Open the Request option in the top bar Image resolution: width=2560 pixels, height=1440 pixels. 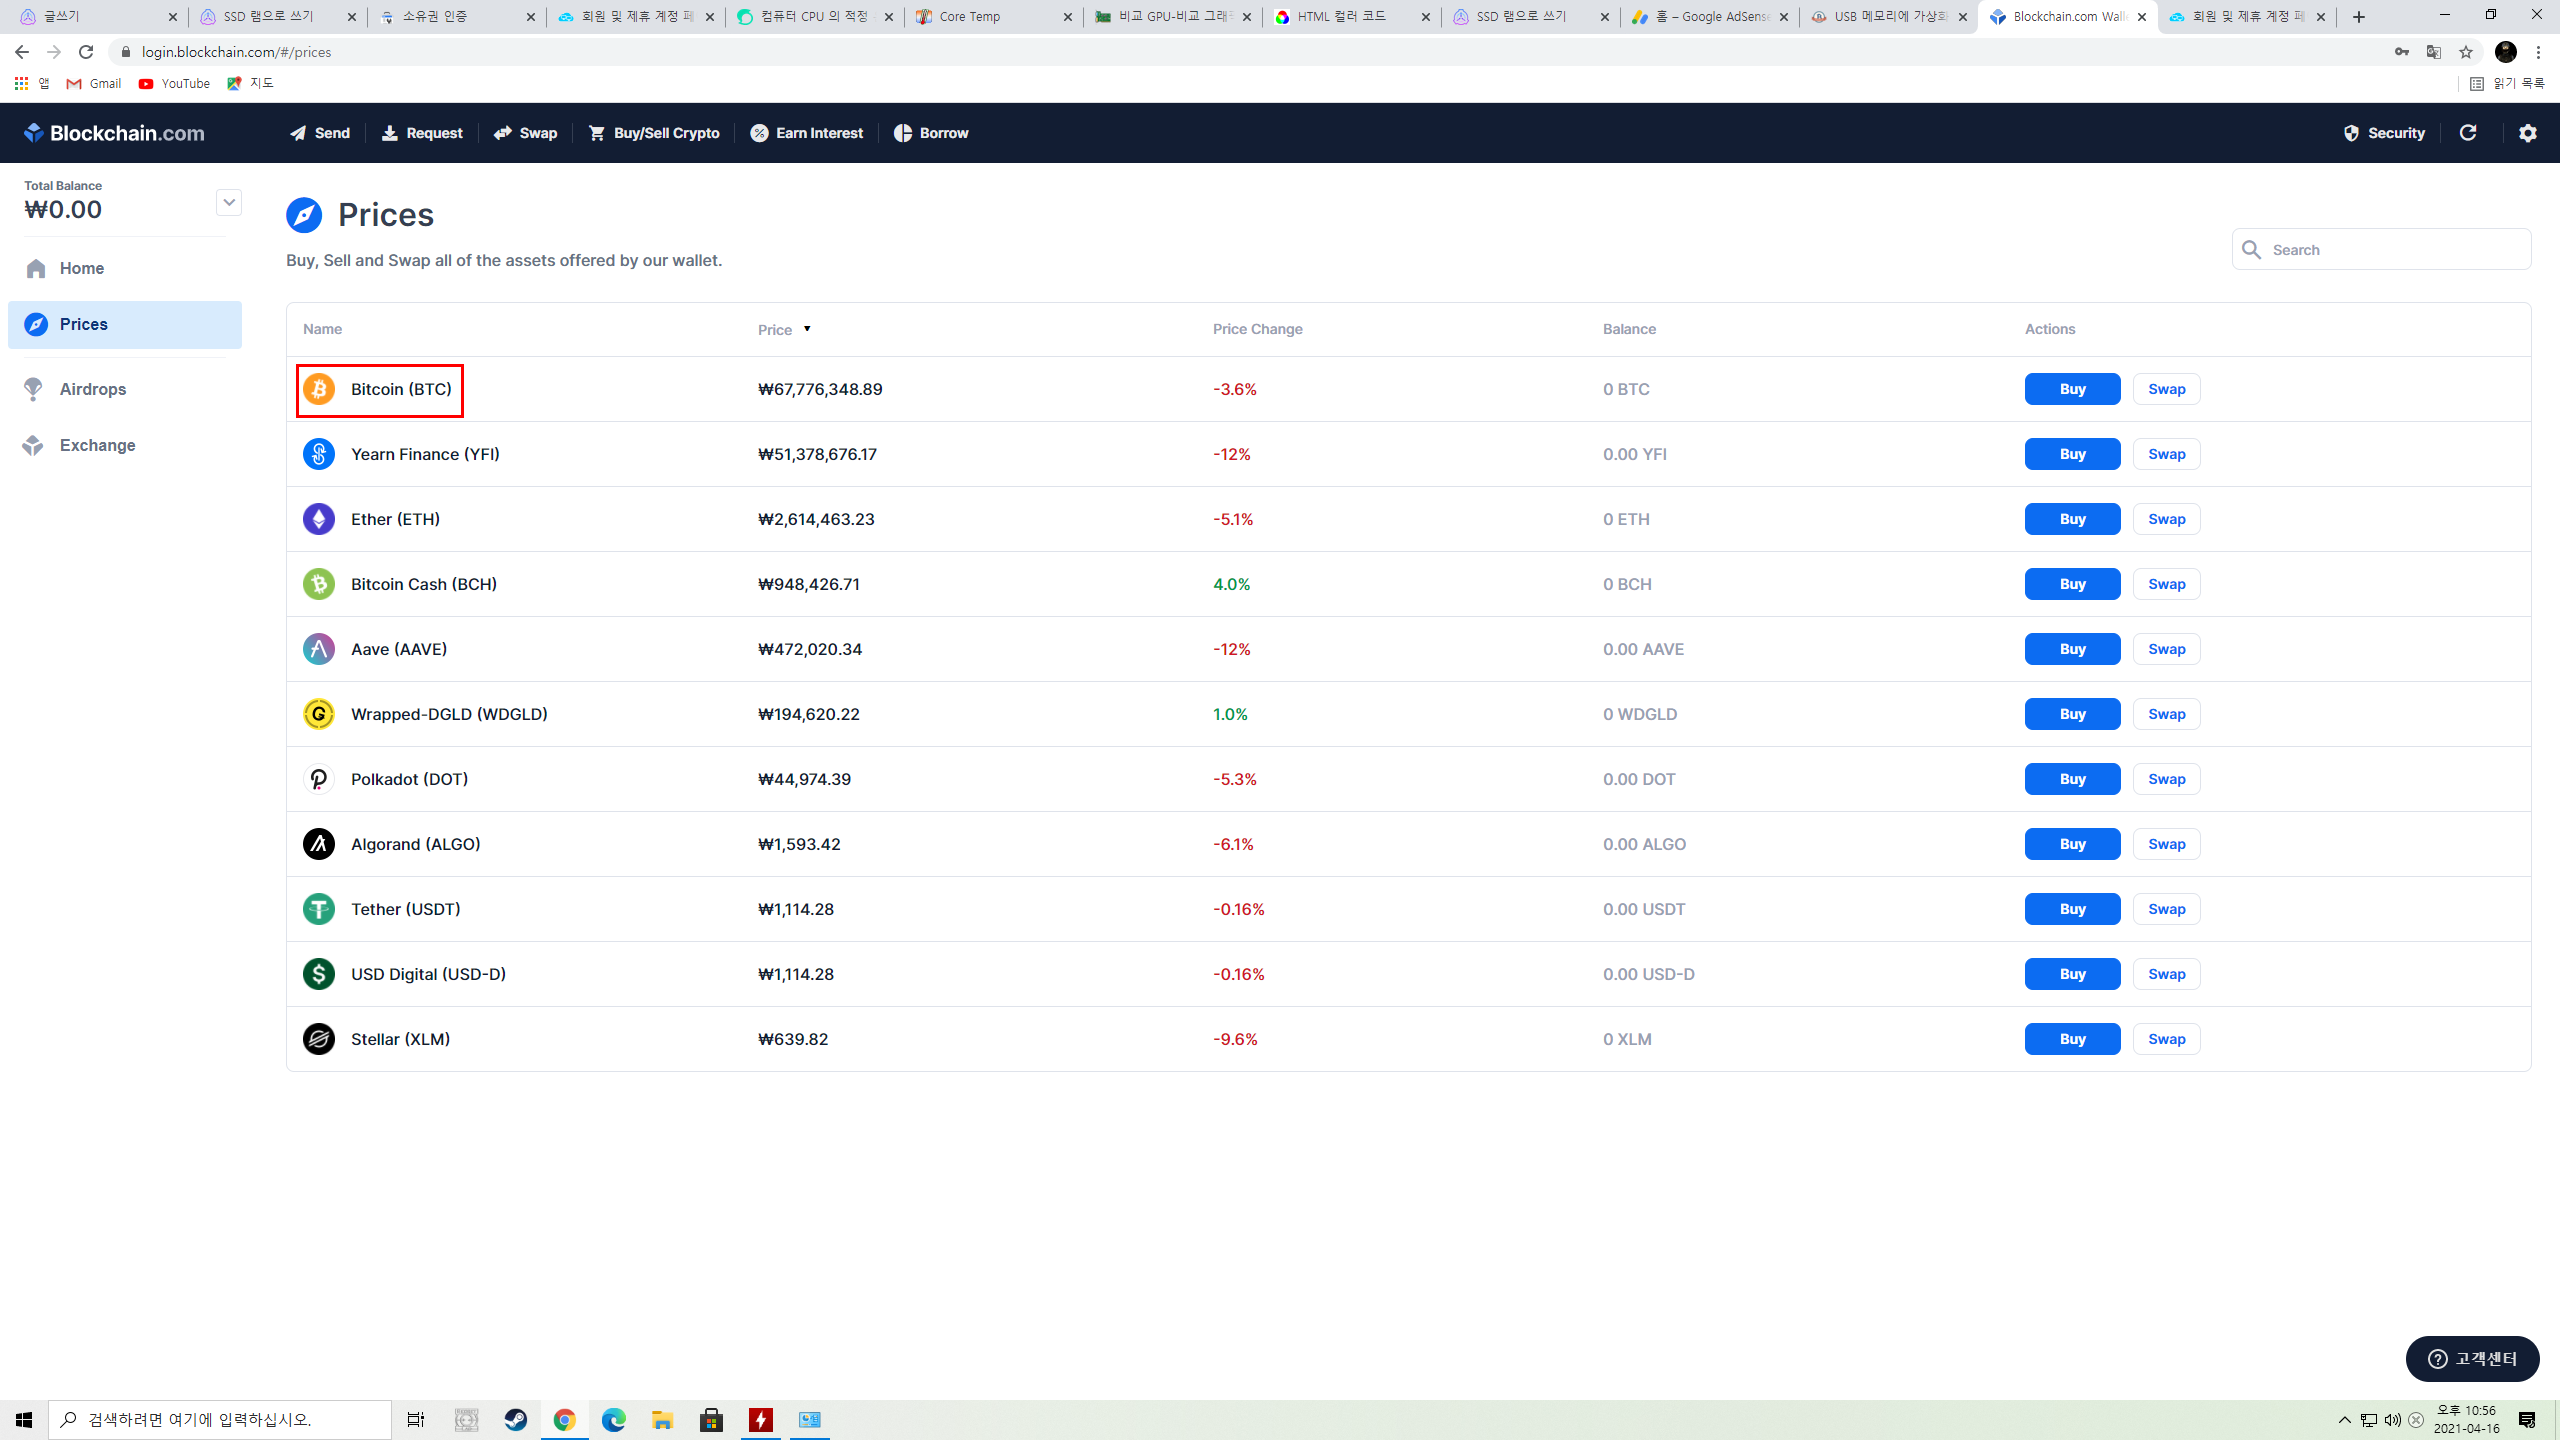(421, 133)
